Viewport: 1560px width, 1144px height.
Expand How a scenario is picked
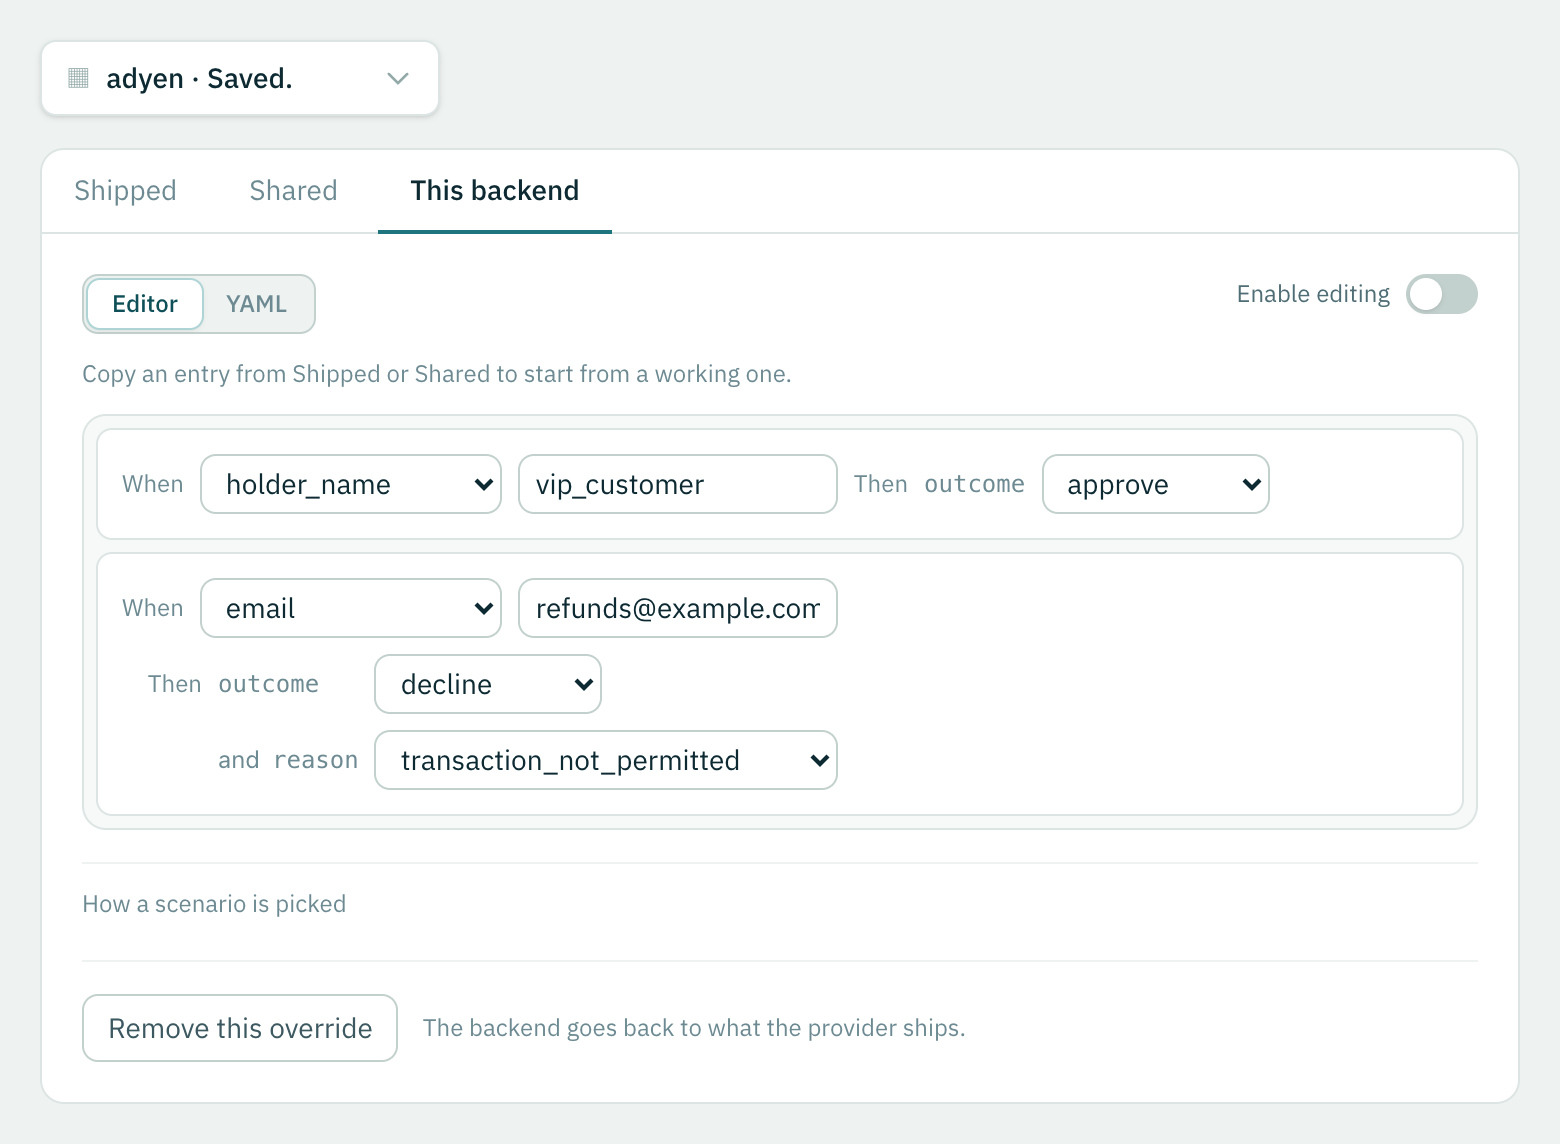[214, 904]
